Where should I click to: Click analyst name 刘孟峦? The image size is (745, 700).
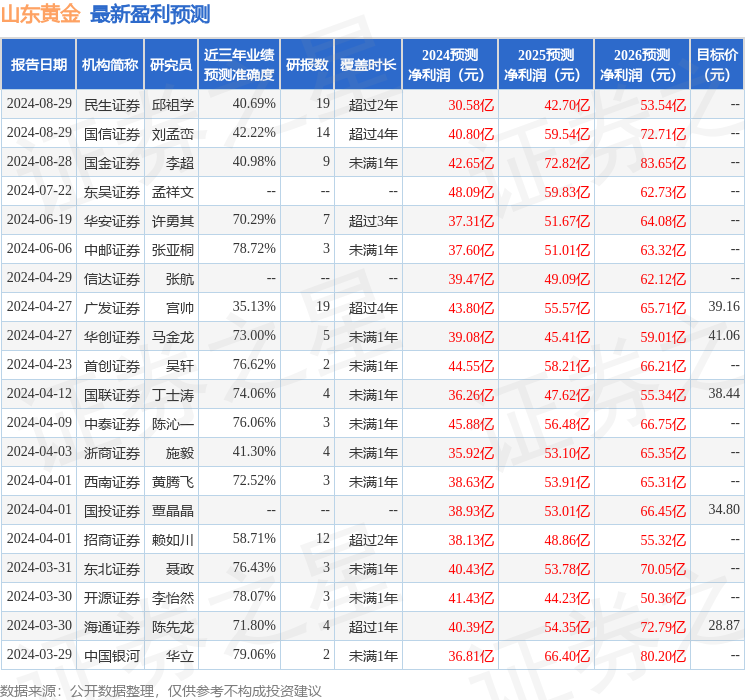pyautogui.click(x=173, y=134)
